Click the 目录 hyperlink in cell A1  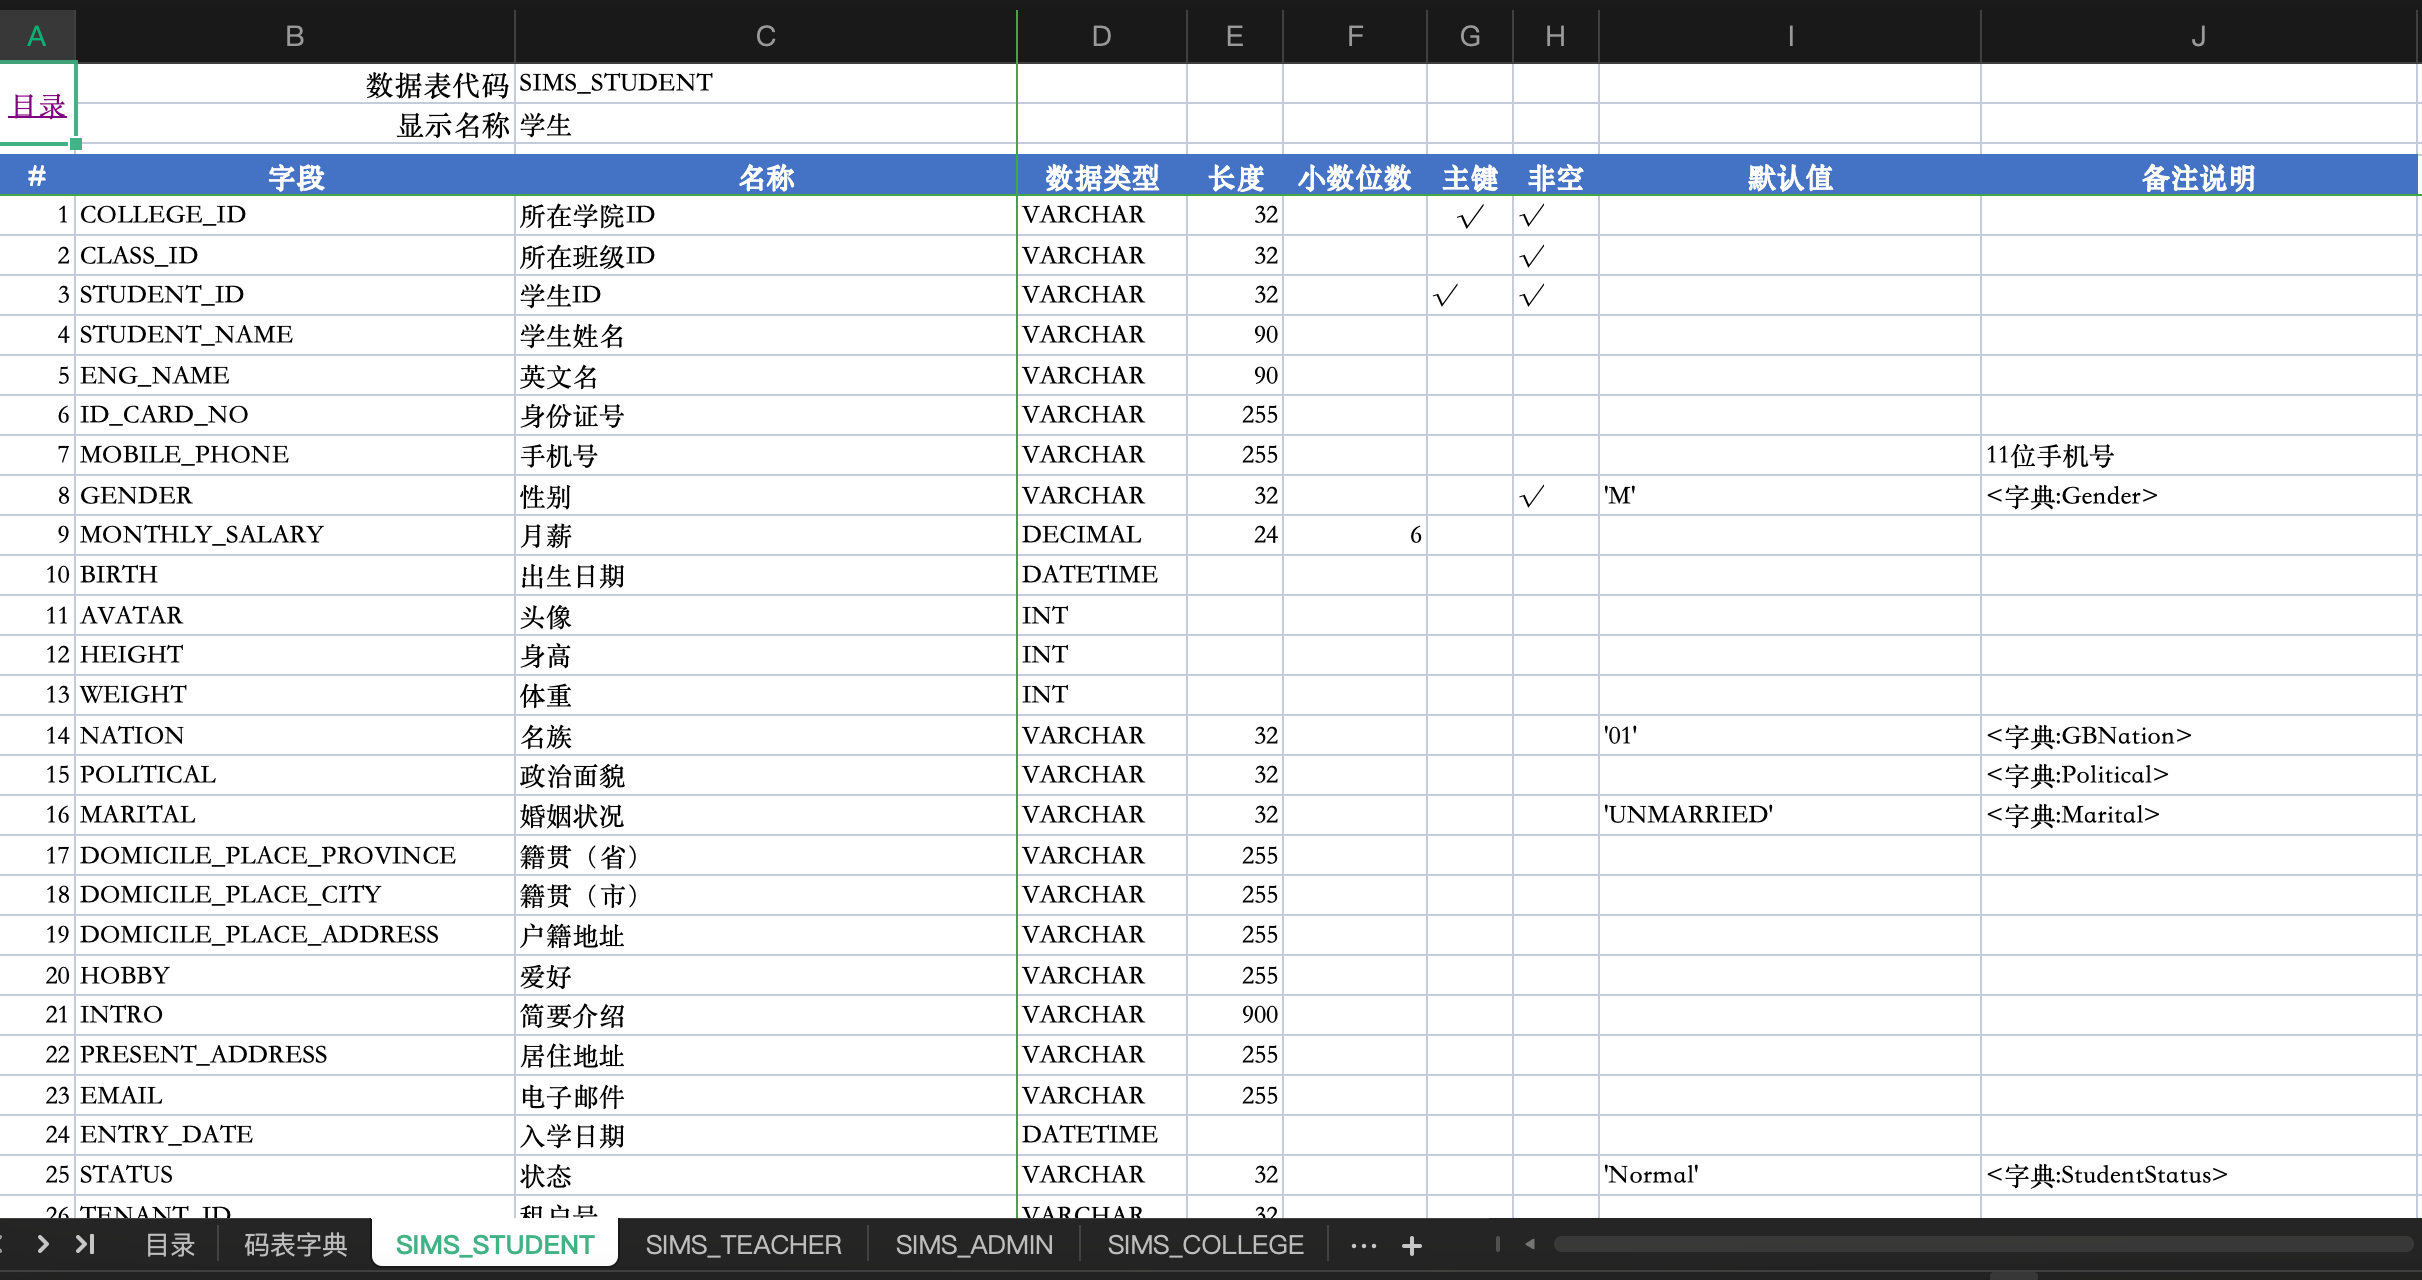[x=38, y=105]
